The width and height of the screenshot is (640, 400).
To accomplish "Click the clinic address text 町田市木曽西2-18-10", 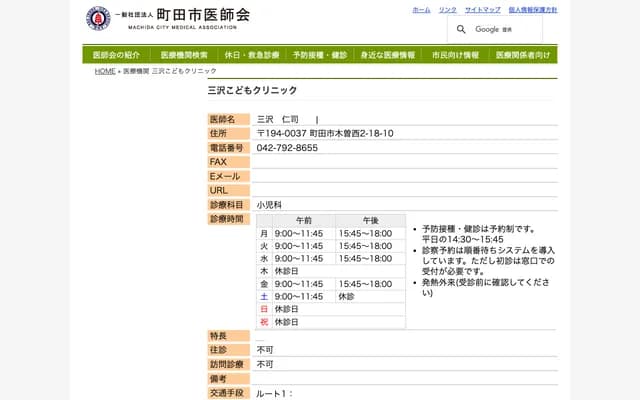I will 350,133.
